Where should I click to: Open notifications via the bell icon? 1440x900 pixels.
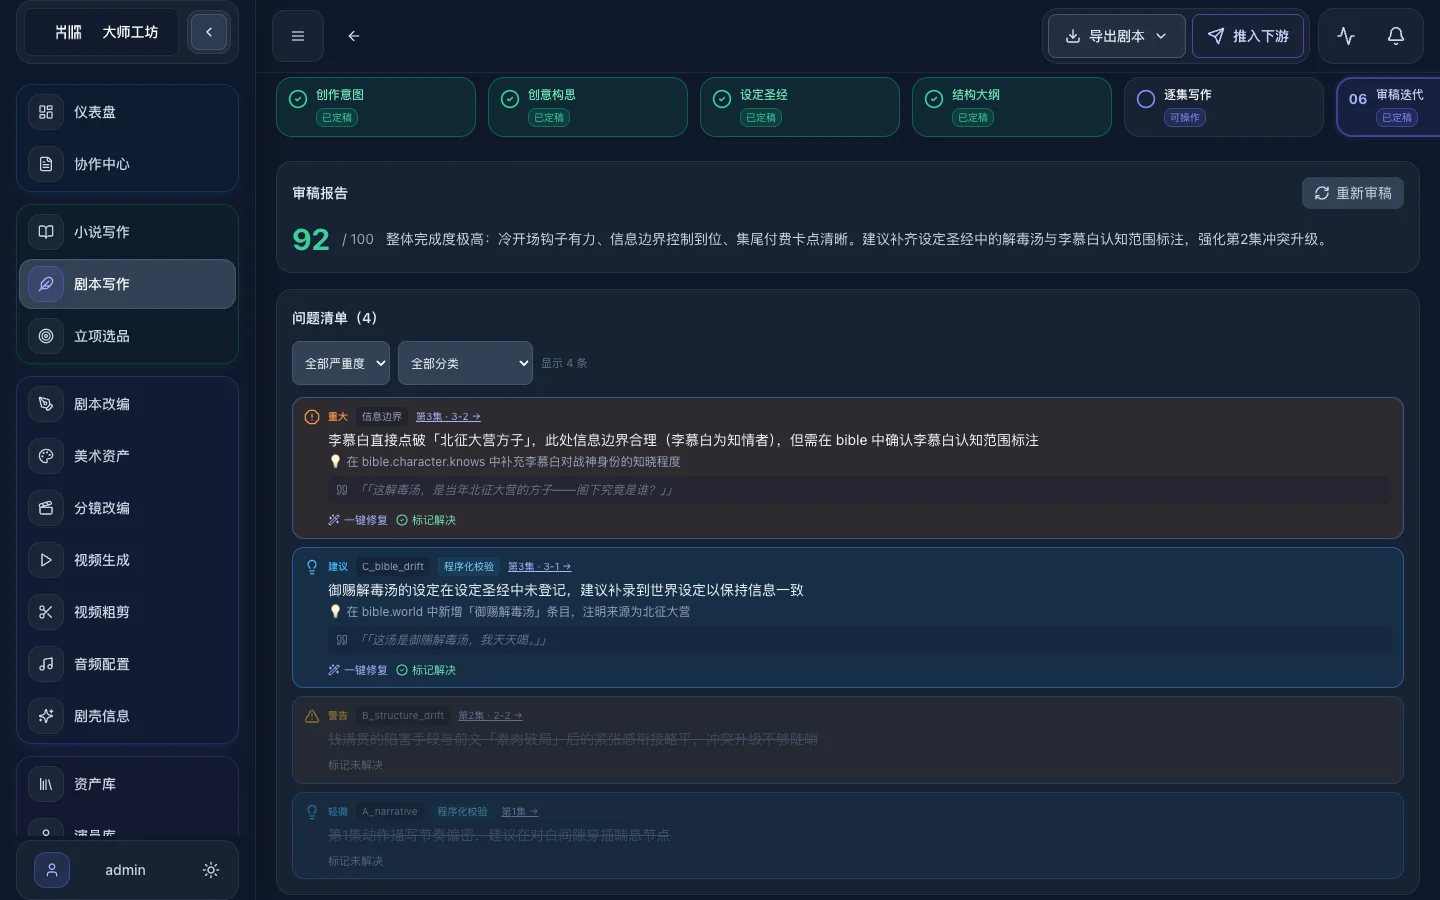pyautogui.click(x=1396, y=36)
